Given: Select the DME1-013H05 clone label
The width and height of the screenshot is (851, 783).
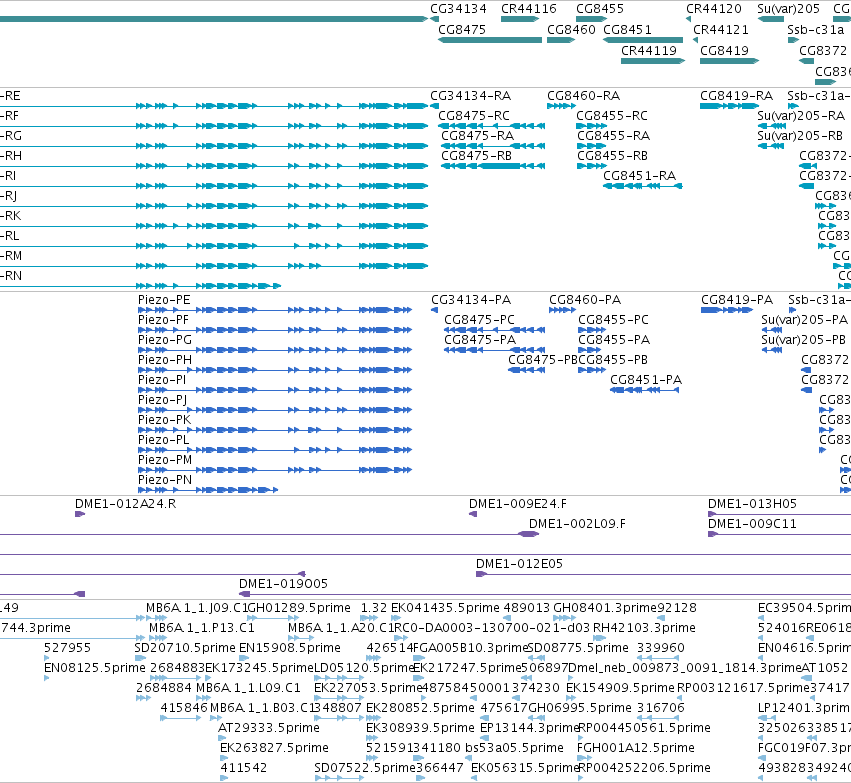Looking at the screenshot, I should pos(752,504).
